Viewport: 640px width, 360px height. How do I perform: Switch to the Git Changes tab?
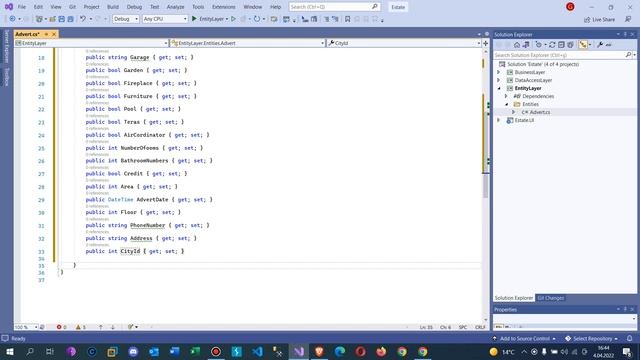(551, 298)
